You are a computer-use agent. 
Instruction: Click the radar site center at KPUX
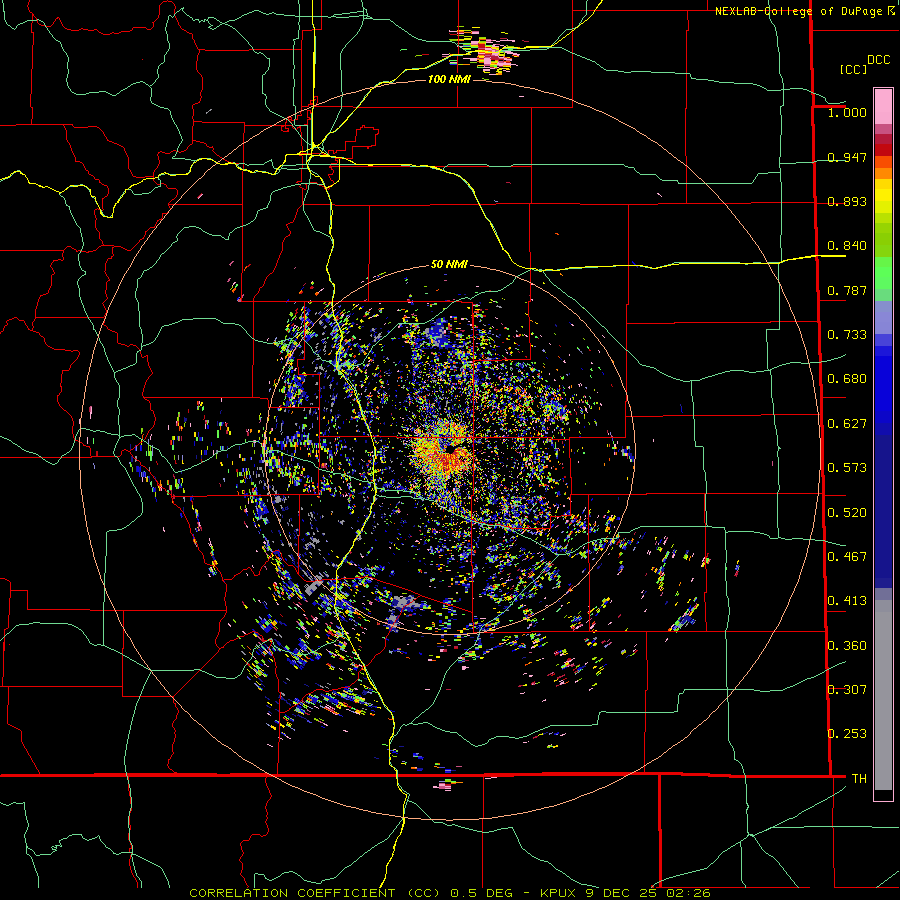[x=451, y=449]
